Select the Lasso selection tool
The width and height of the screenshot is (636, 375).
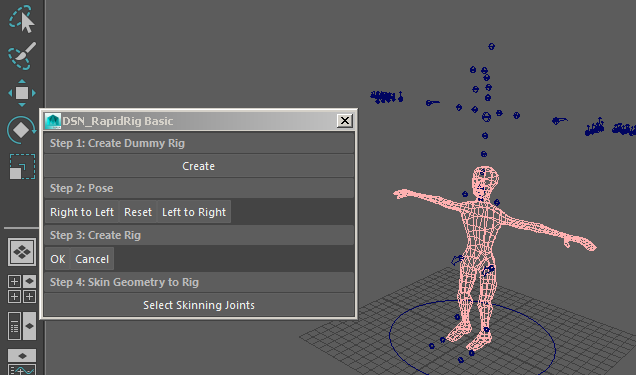[x=21, y=19]
